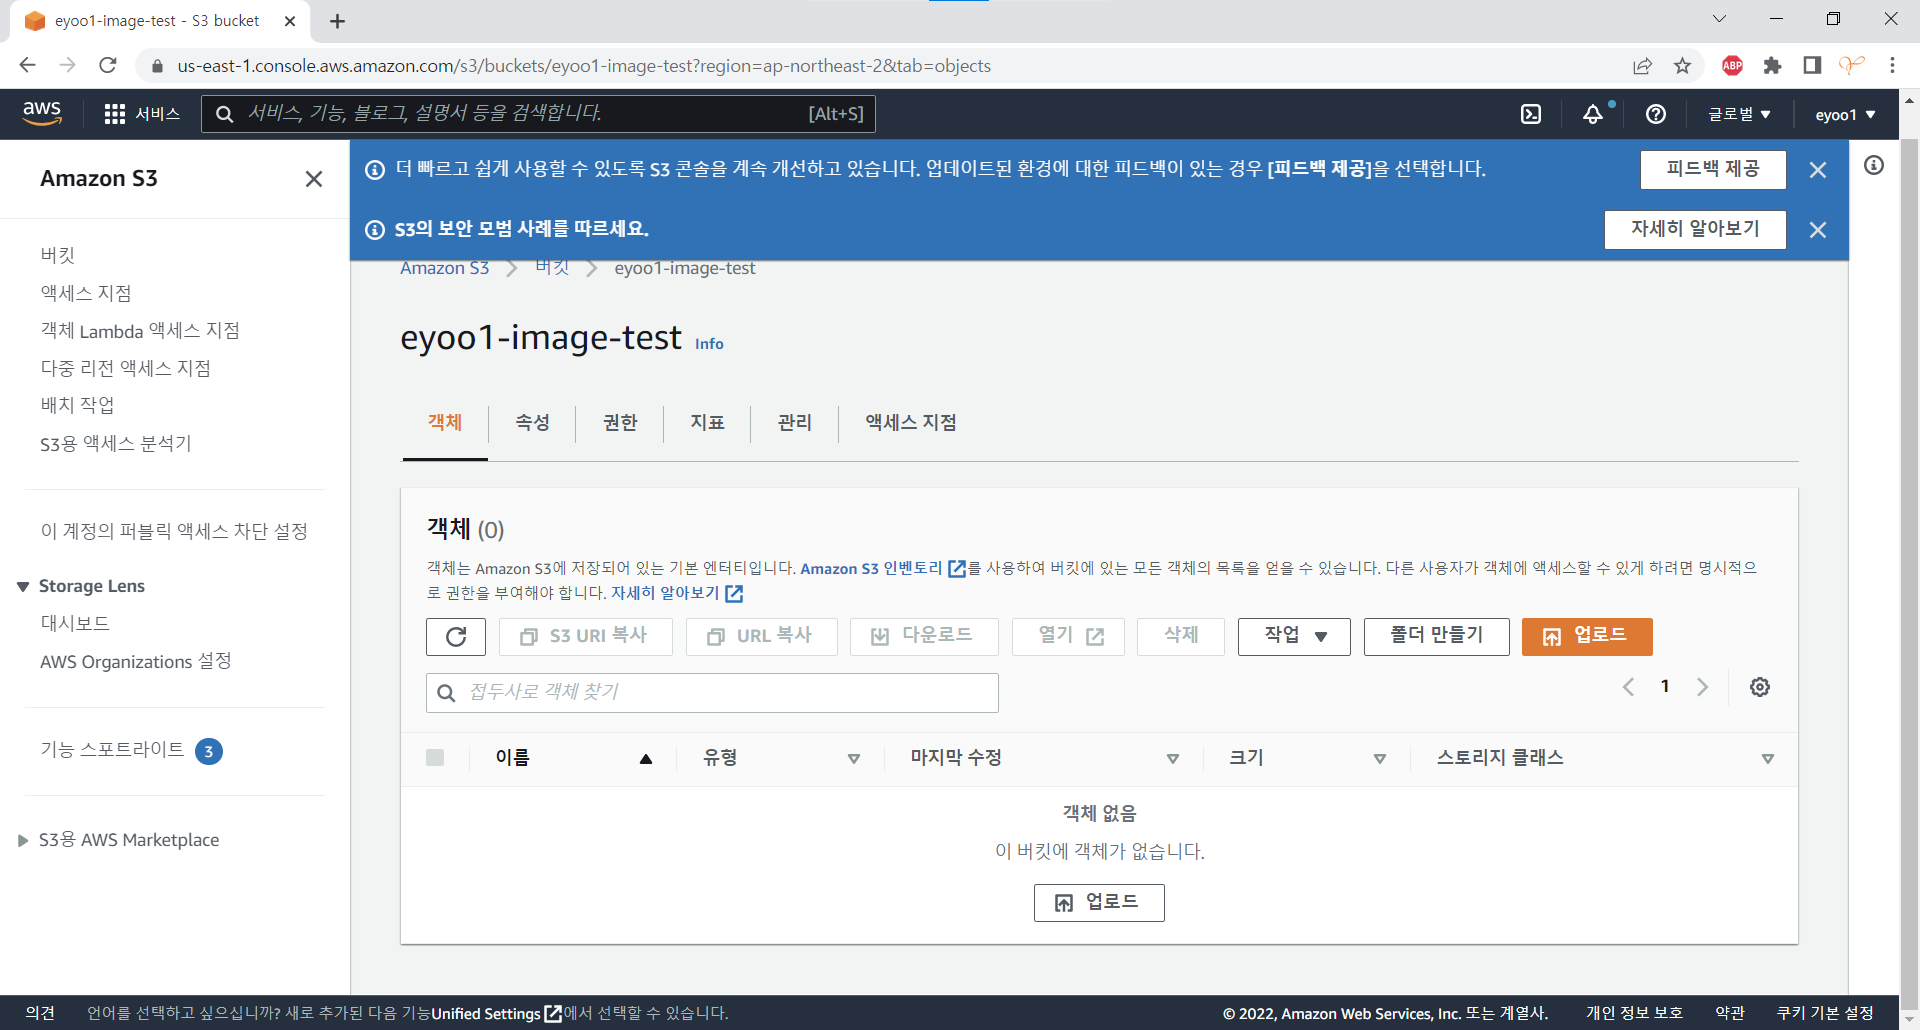The width and height of the screenshot is (1920, 1030).
Task: Switch to the 권한 tab
Action: [x=620, y=423]
